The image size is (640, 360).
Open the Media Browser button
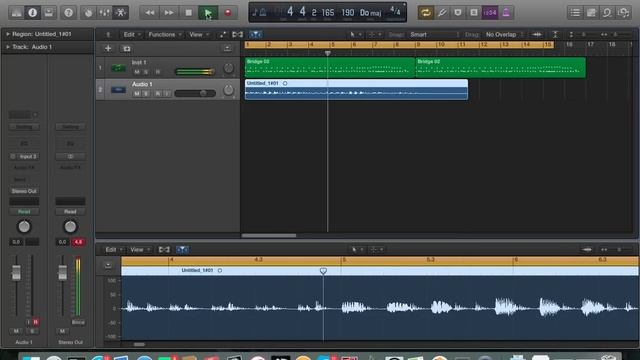(623, 13)
